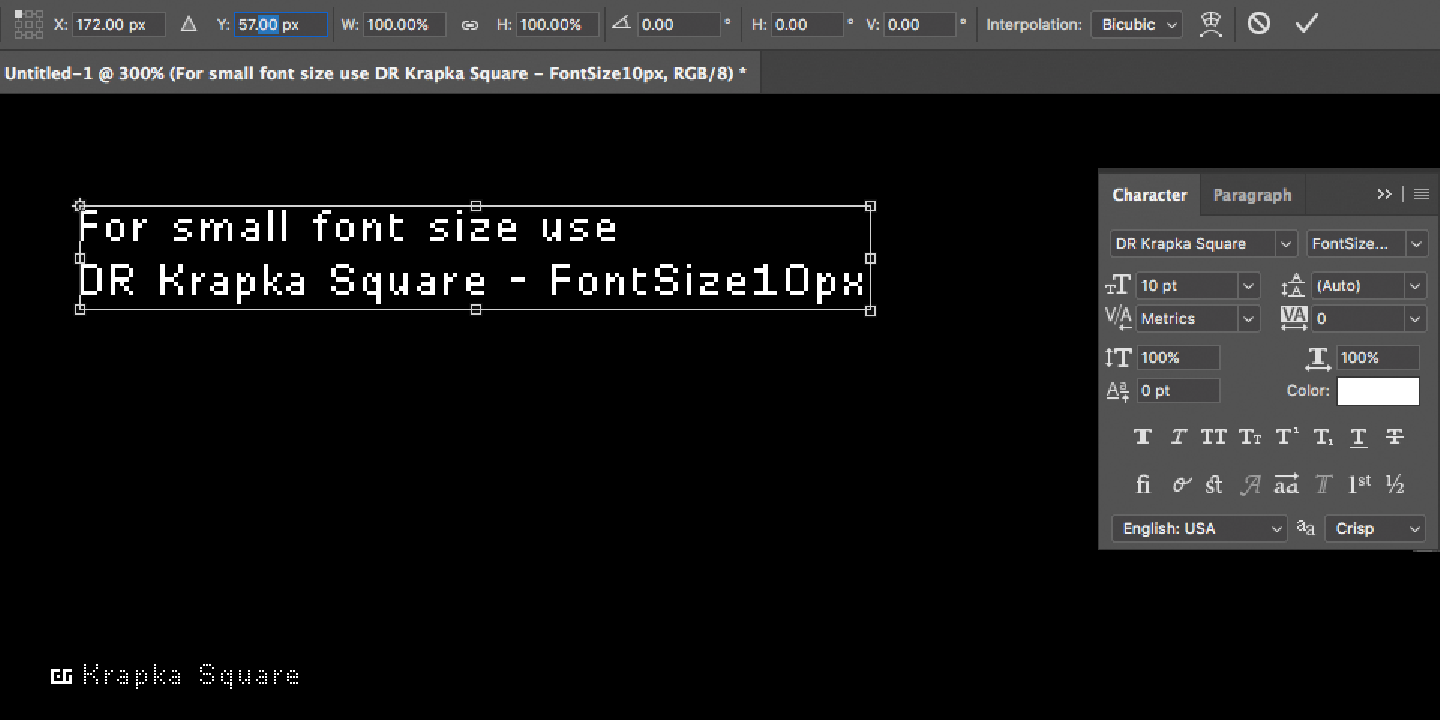Collapse the panel with double-arrow icon
Screen dimensions: 1440x720
click(1384, 194)
